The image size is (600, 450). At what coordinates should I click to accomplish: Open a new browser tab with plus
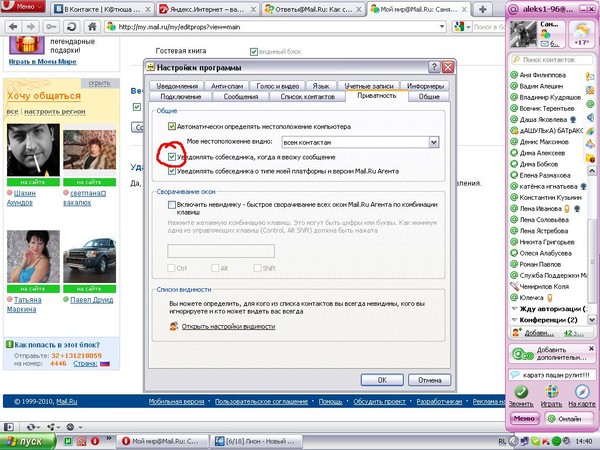tap(483, 9)
